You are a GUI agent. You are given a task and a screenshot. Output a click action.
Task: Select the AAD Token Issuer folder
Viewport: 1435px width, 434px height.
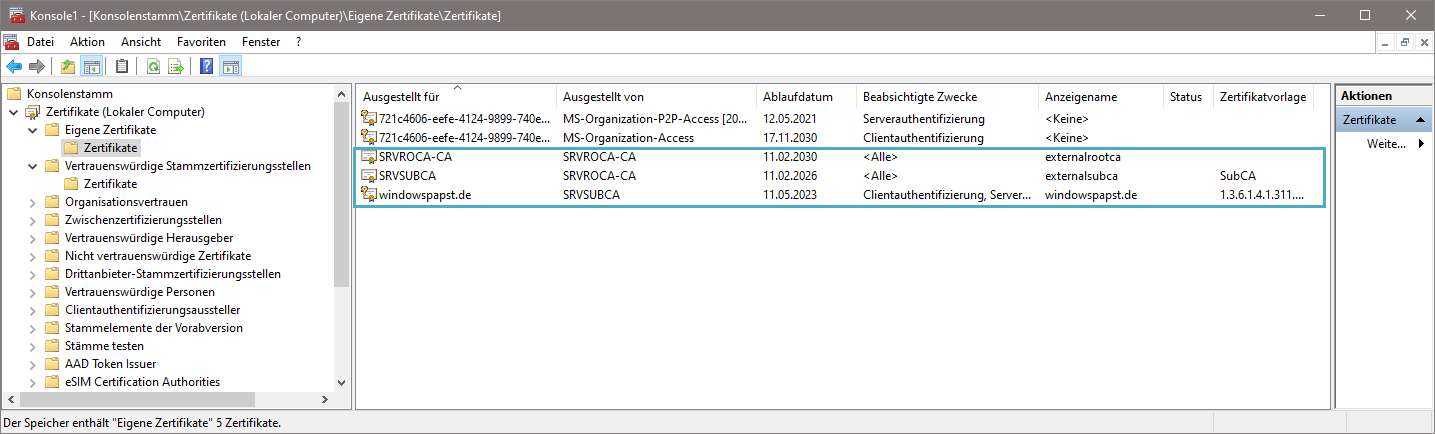coord(110,364)
